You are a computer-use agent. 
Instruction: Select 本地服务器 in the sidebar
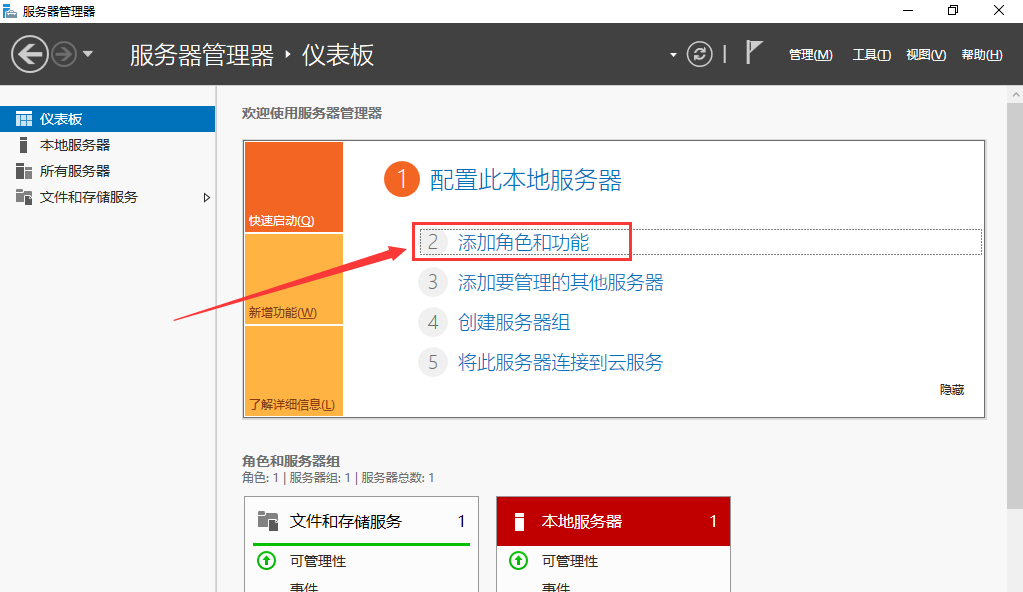[108, 145]
